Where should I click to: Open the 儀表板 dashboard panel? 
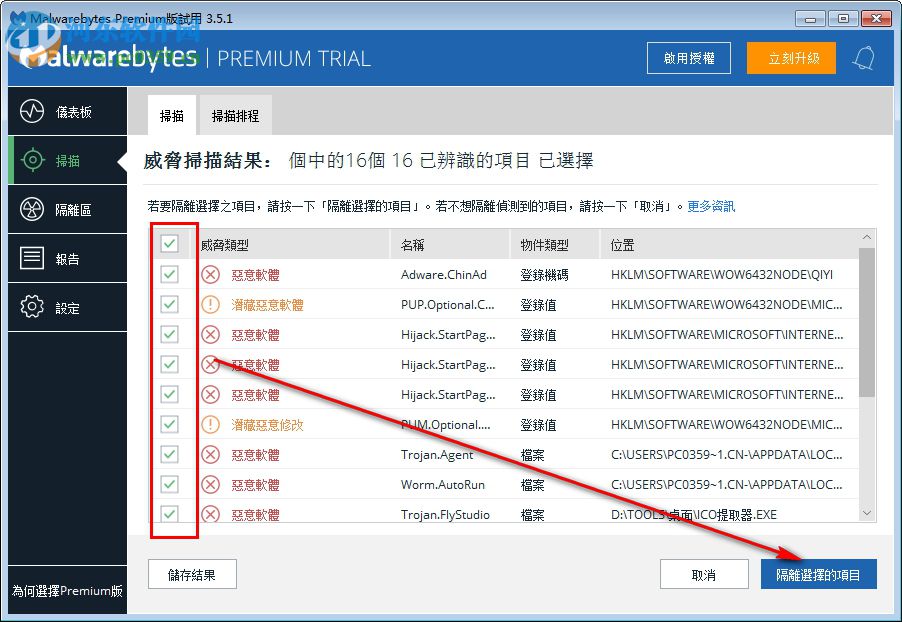(x=67, y=110)
